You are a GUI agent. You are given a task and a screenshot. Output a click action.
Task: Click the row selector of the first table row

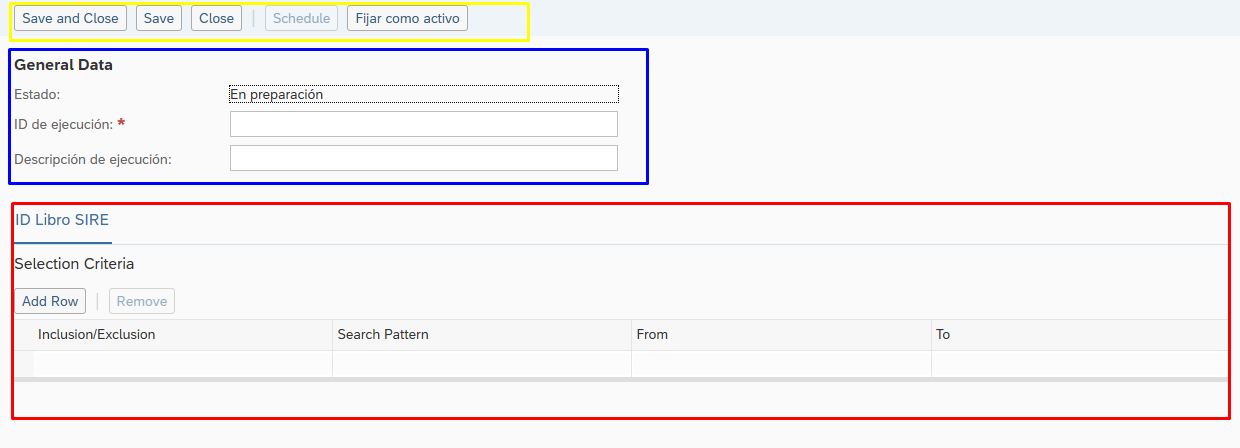[x=23, y=364]
